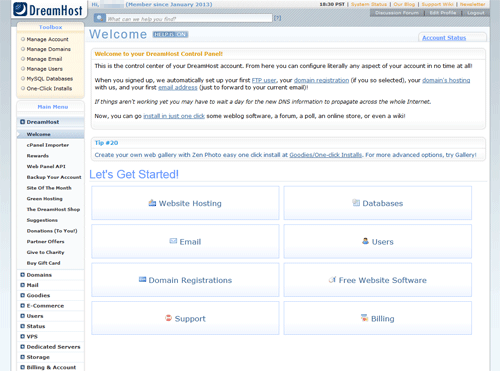The width and height of the screenshot is (500, 371).
Task: Open System Status in top bar
Action: click(x=369, y=4)
